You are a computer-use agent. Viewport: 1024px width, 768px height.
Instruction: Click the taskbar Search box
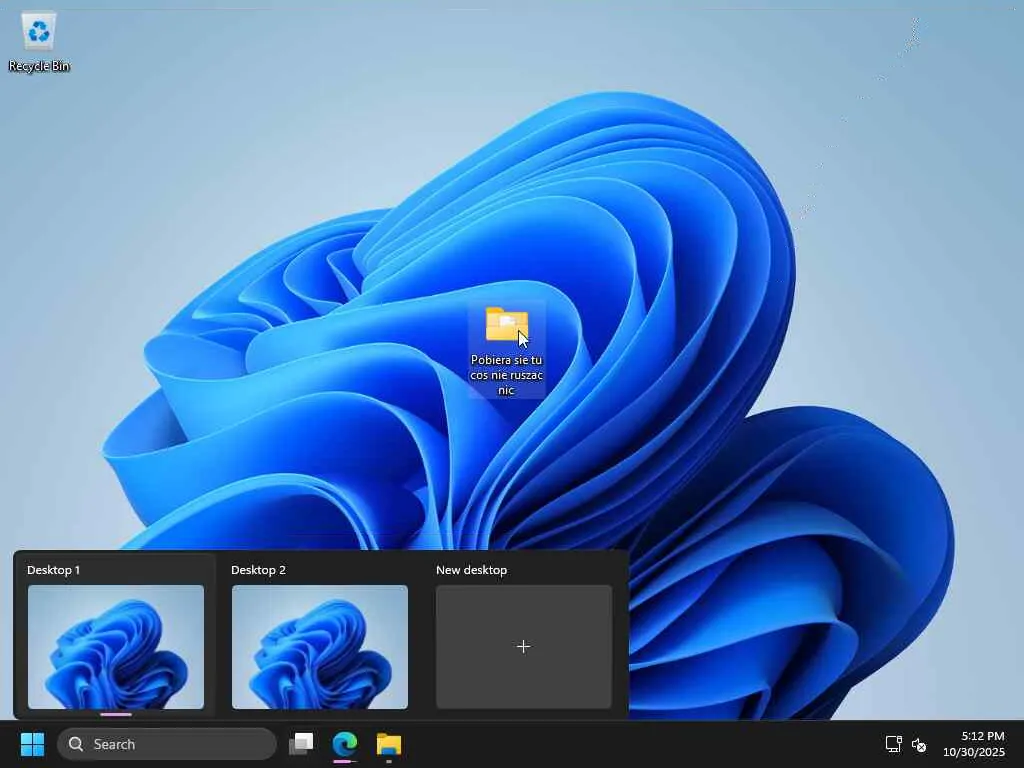[167, 744]
